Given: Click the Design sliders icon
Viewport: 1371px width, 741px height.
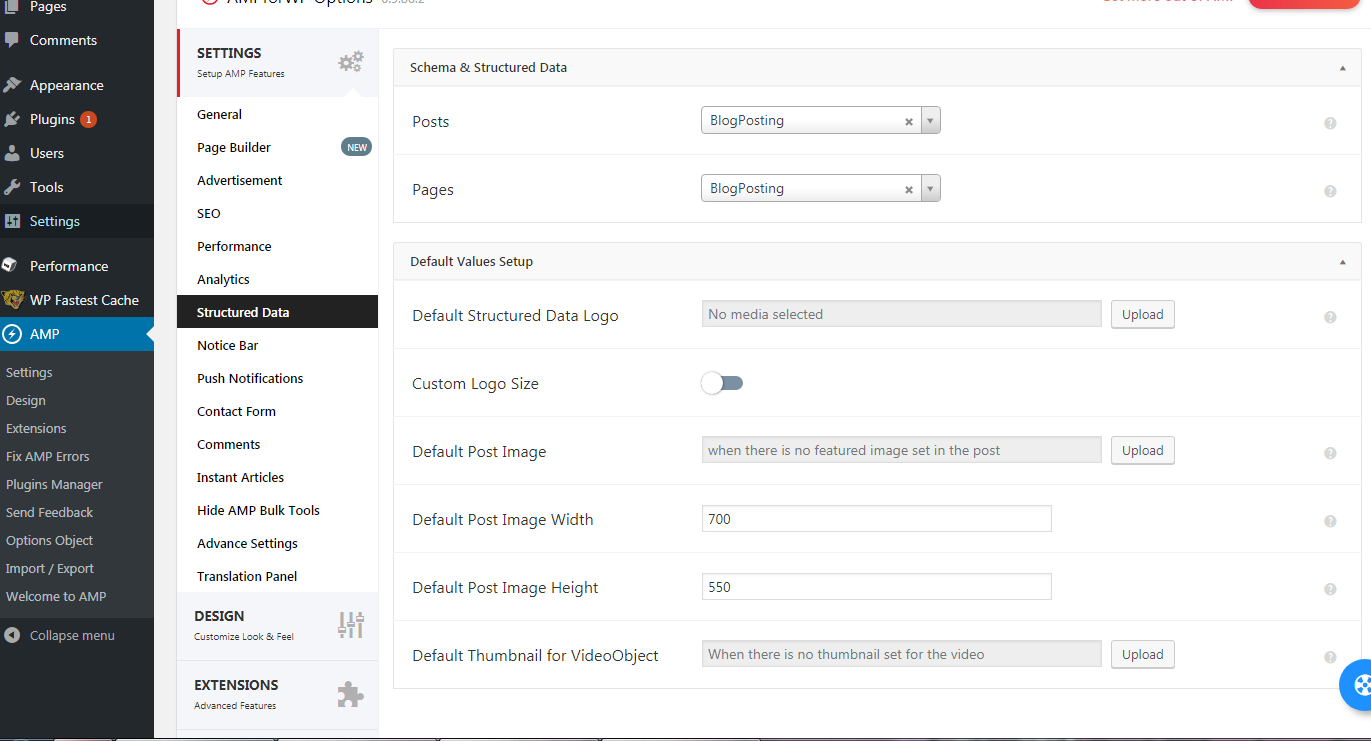Looking at the screenshot, I should click(x=351, y=625).
